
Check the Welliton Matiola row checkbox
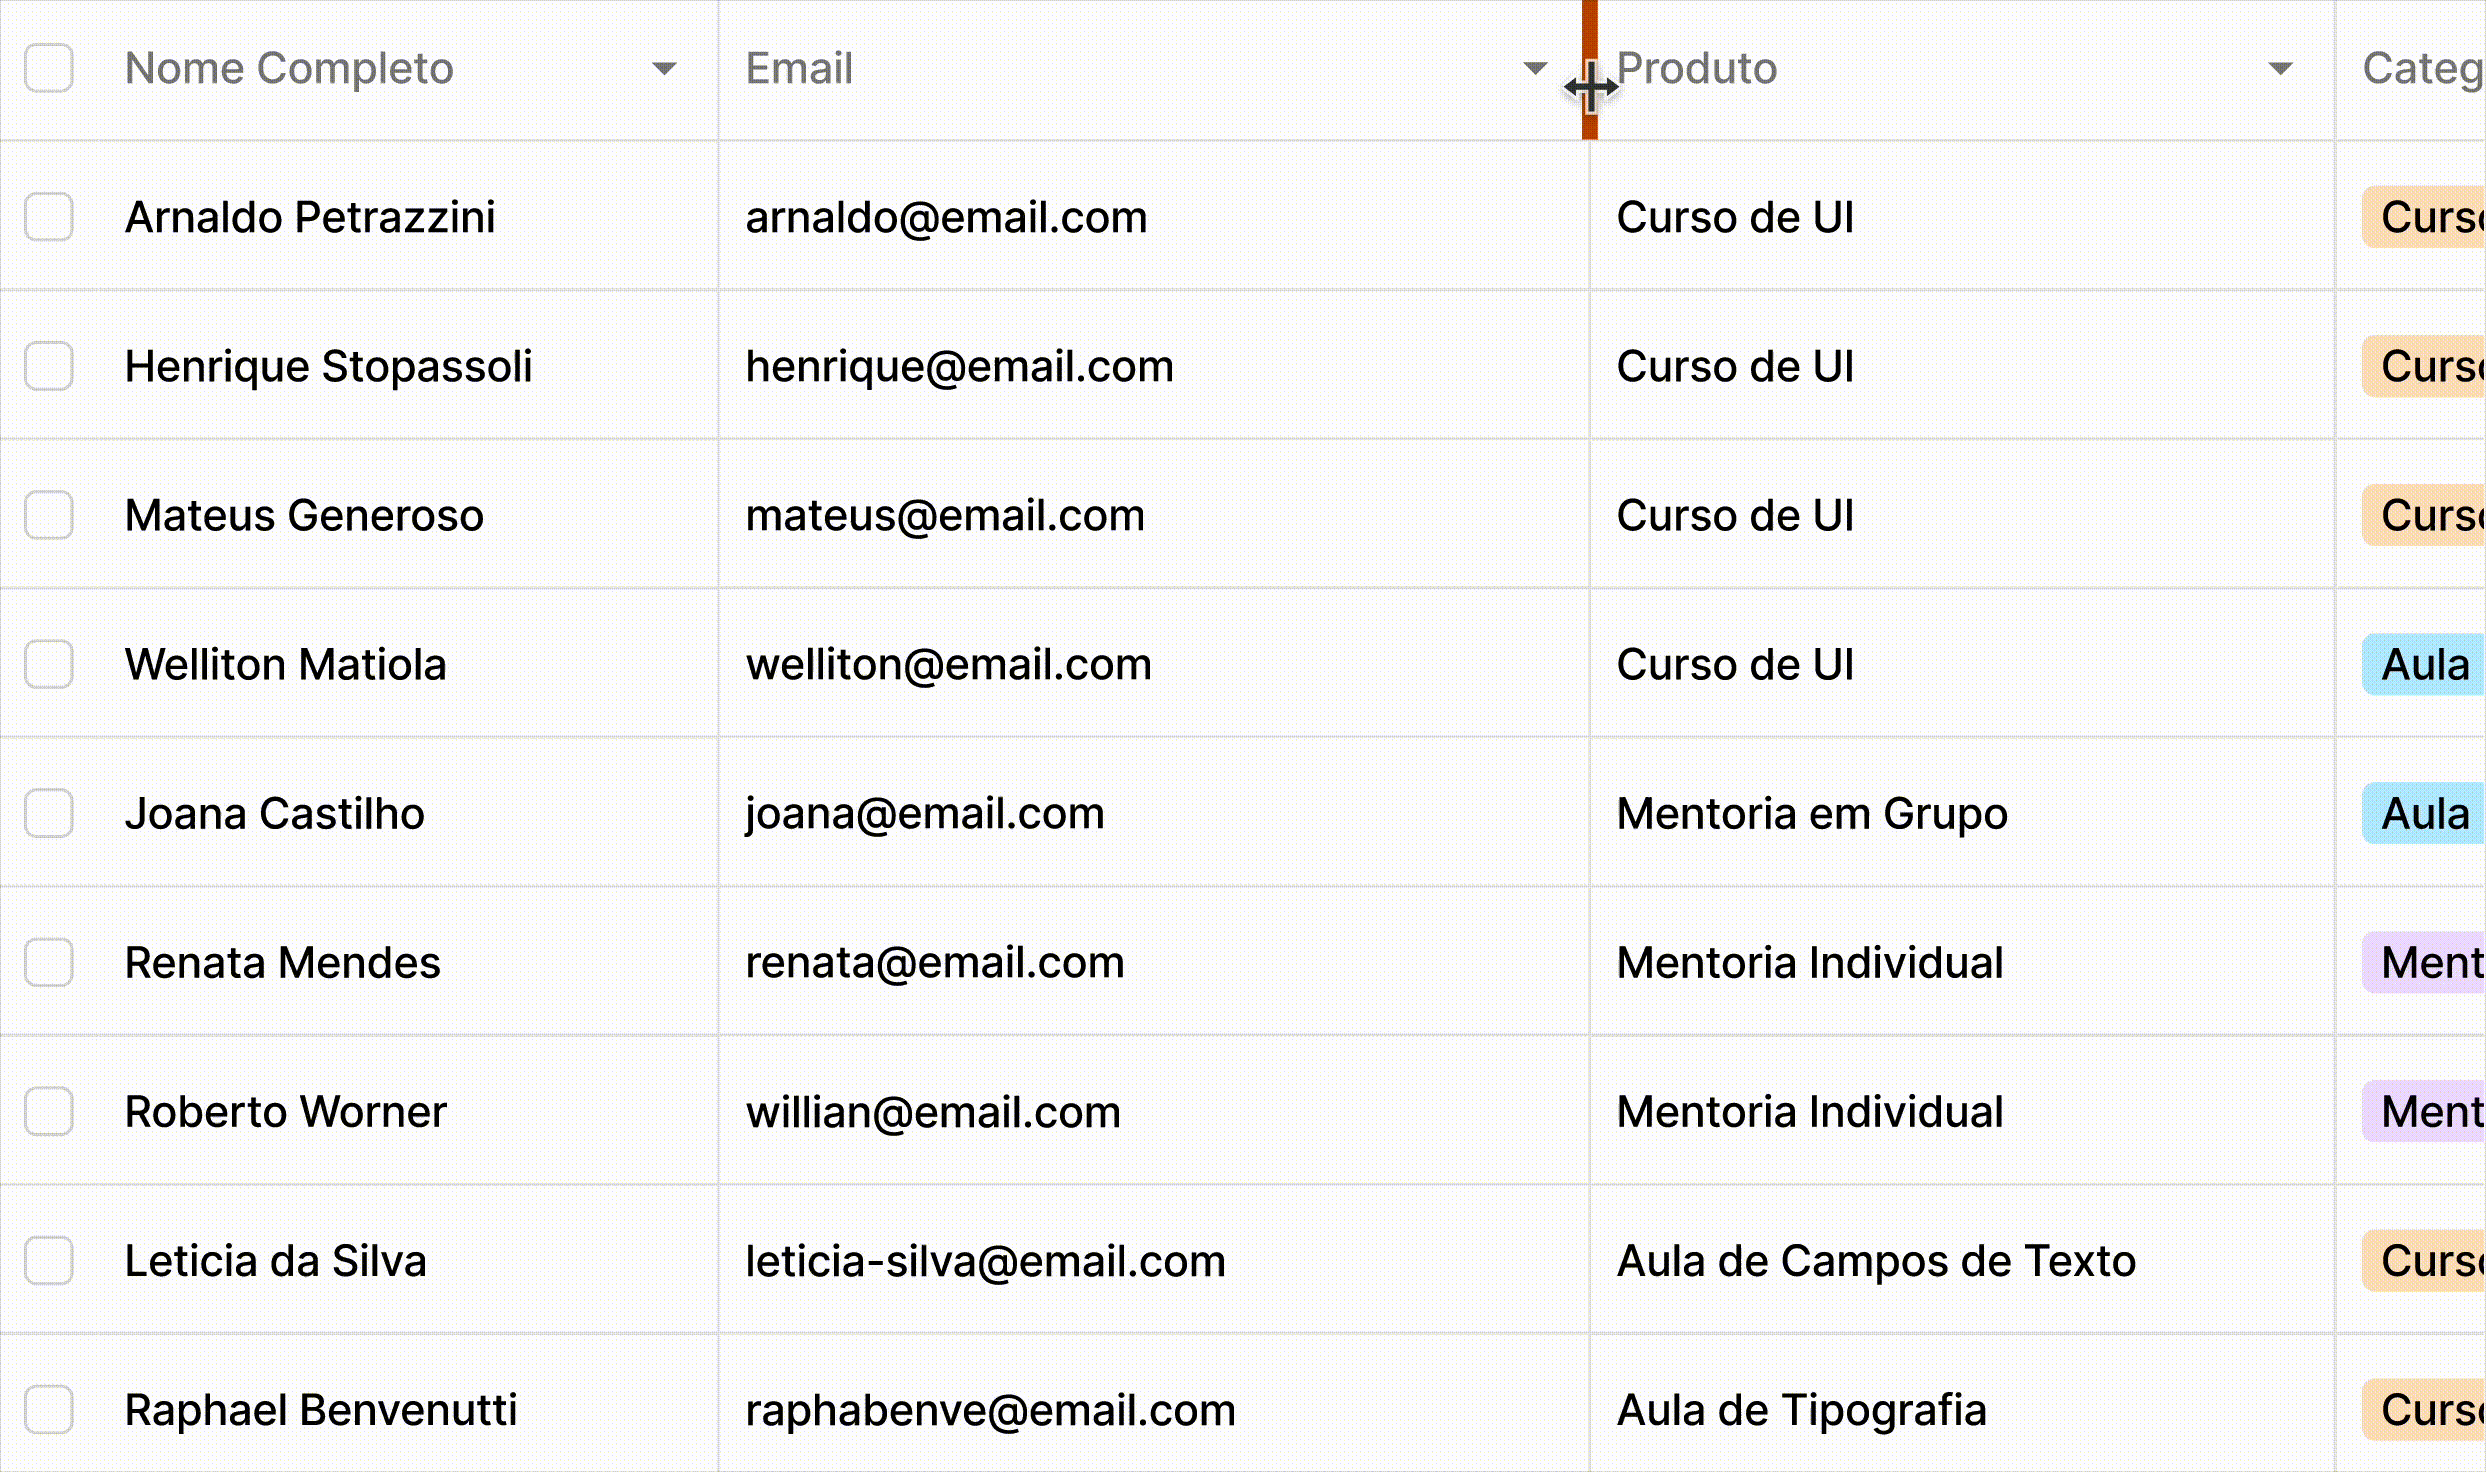coord(49,664)
